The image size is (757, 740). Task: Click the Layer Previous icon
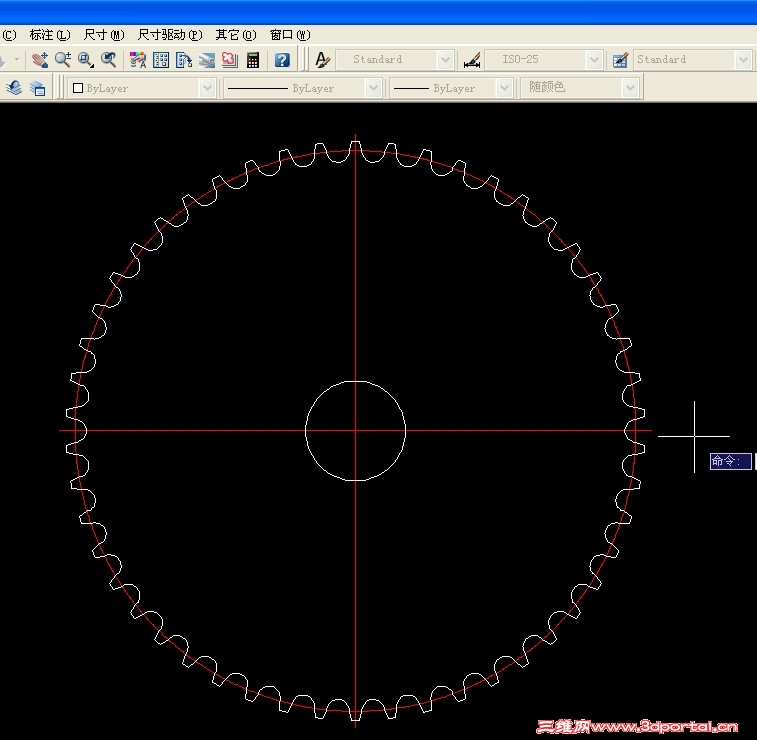[x=14, y=88]
